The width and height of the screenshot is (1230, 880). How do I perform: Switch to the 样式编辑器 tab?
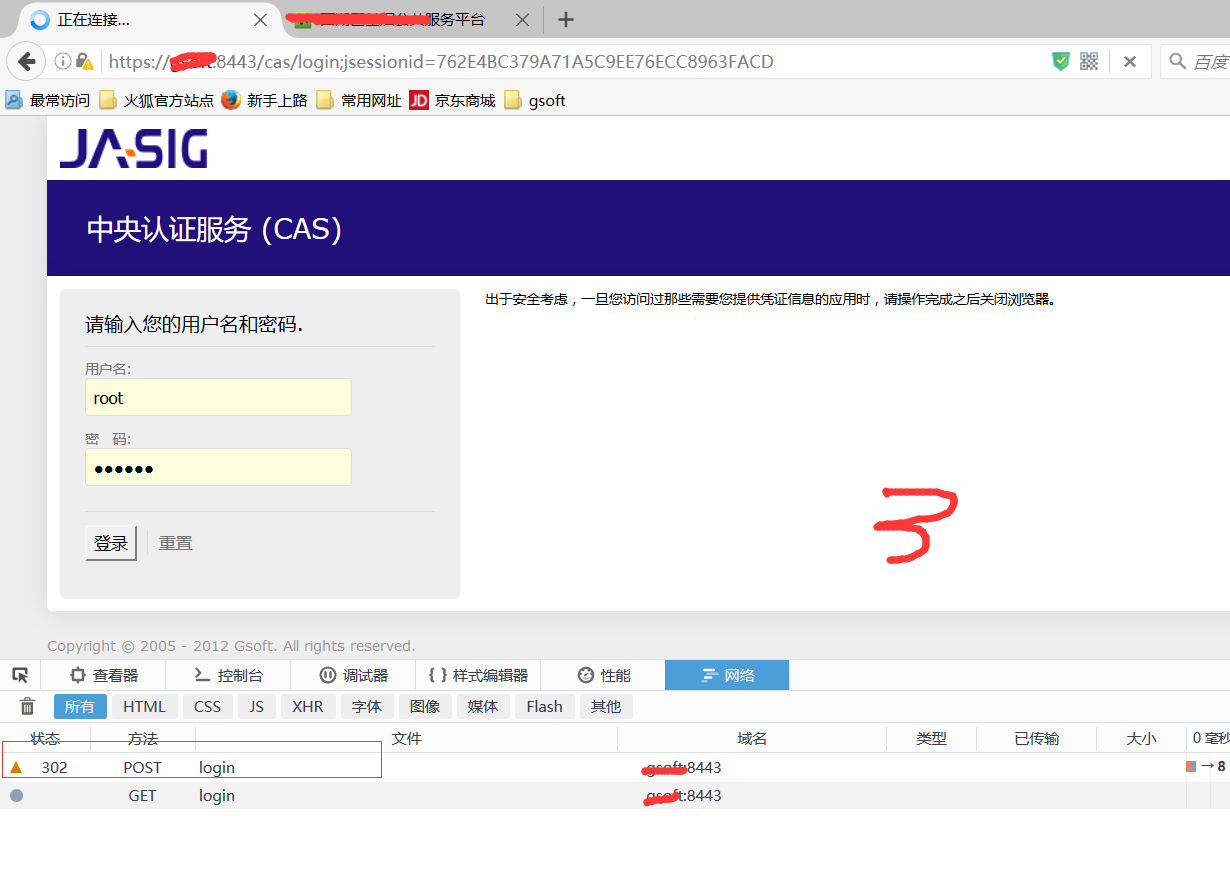pyautogui.click(x=478, y=675)
